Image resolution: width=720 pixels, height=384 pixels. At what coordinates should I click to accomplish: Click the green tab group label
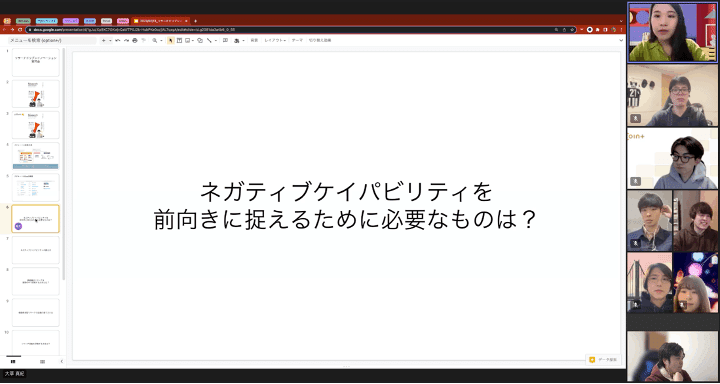[x=23, y=21]
